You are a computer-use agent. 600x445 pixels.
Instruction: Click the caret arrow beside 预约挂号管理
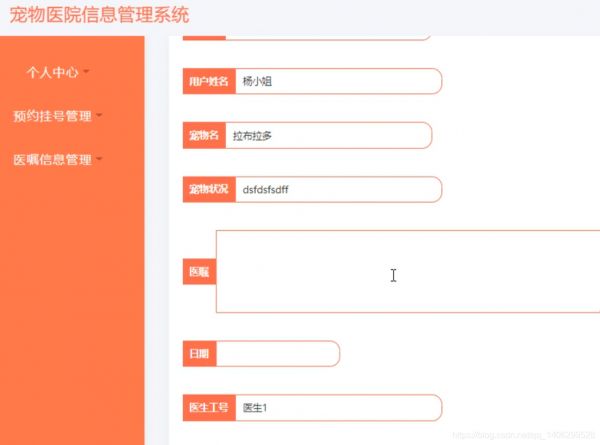[x=99, y=115]
